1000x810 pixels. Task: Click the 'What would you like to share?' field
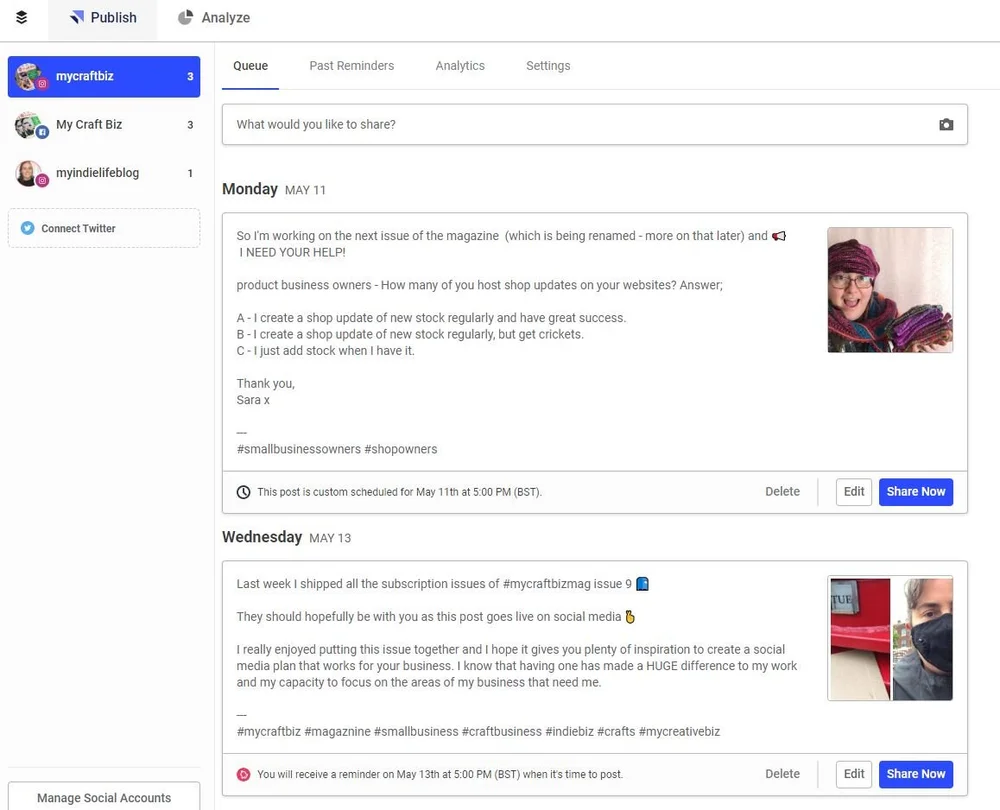pos(594,124)
